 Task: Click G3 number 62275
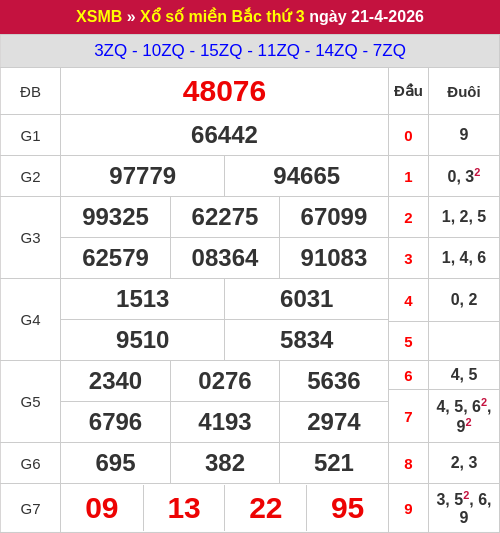225,217
